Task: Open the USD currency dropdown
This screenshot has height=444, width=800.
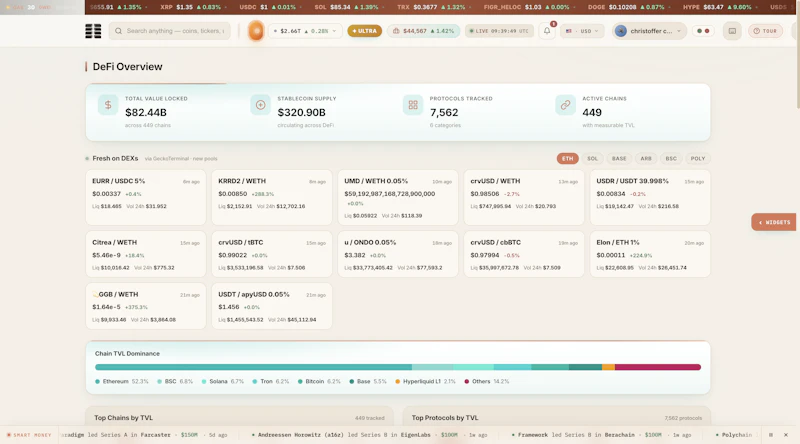Action: coord(582,31)
